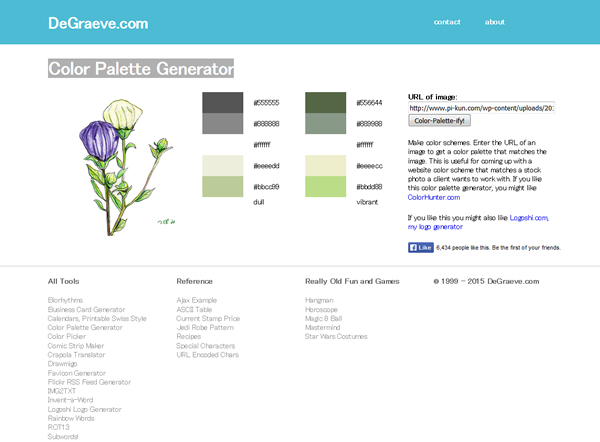This screenshot has height=442, width=600.
Task: Open Favicon Generator link
Action: (77, 373)
